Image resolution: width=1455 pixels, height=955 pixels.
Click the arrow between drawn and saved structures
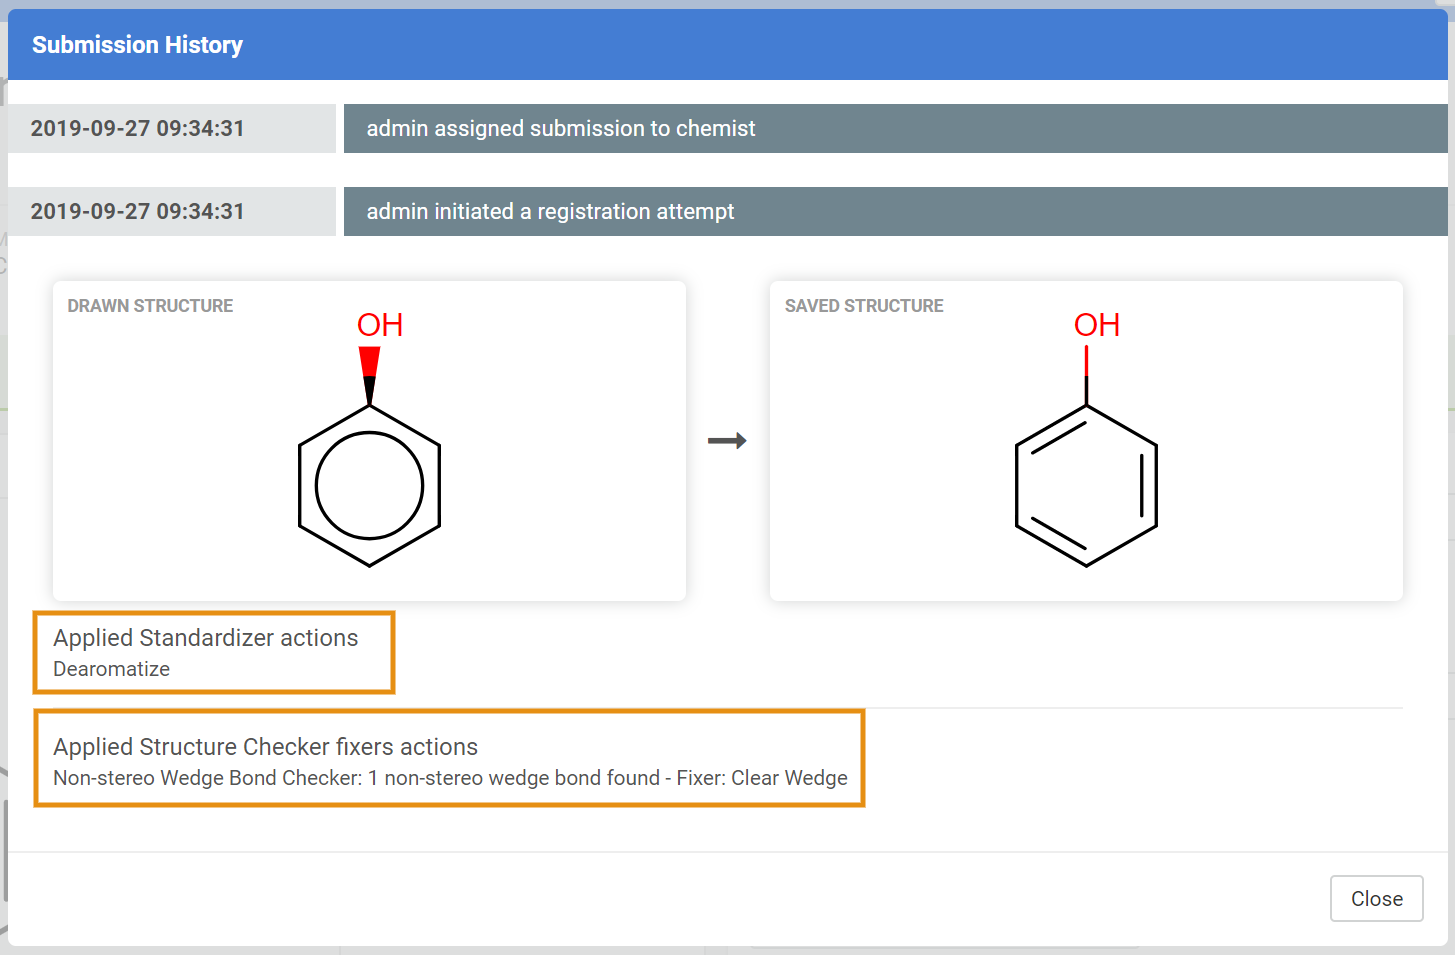[727, 441]
